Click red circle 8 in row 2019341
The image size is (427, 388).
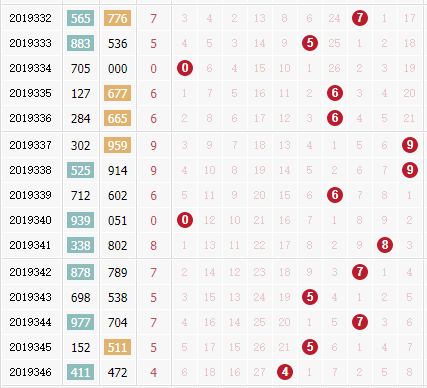point(385,245)
